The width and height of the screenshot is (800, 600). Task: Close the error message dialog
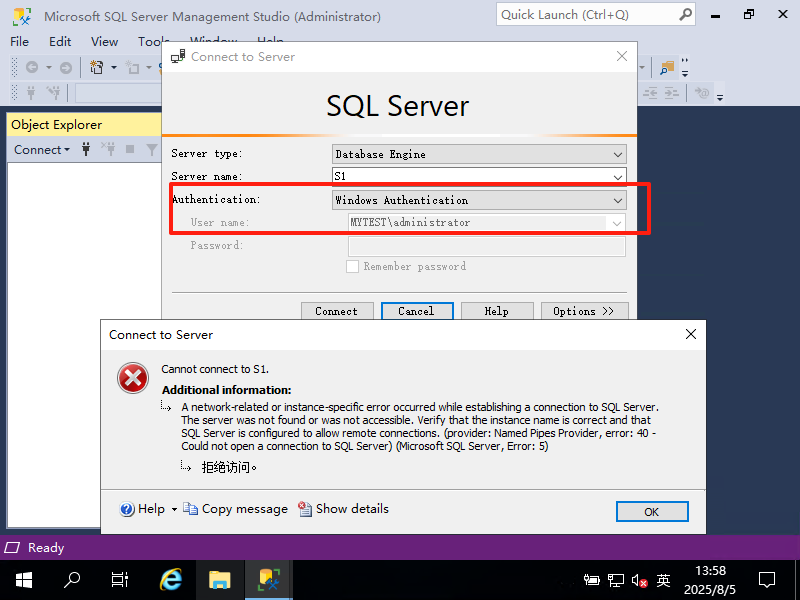691,334
